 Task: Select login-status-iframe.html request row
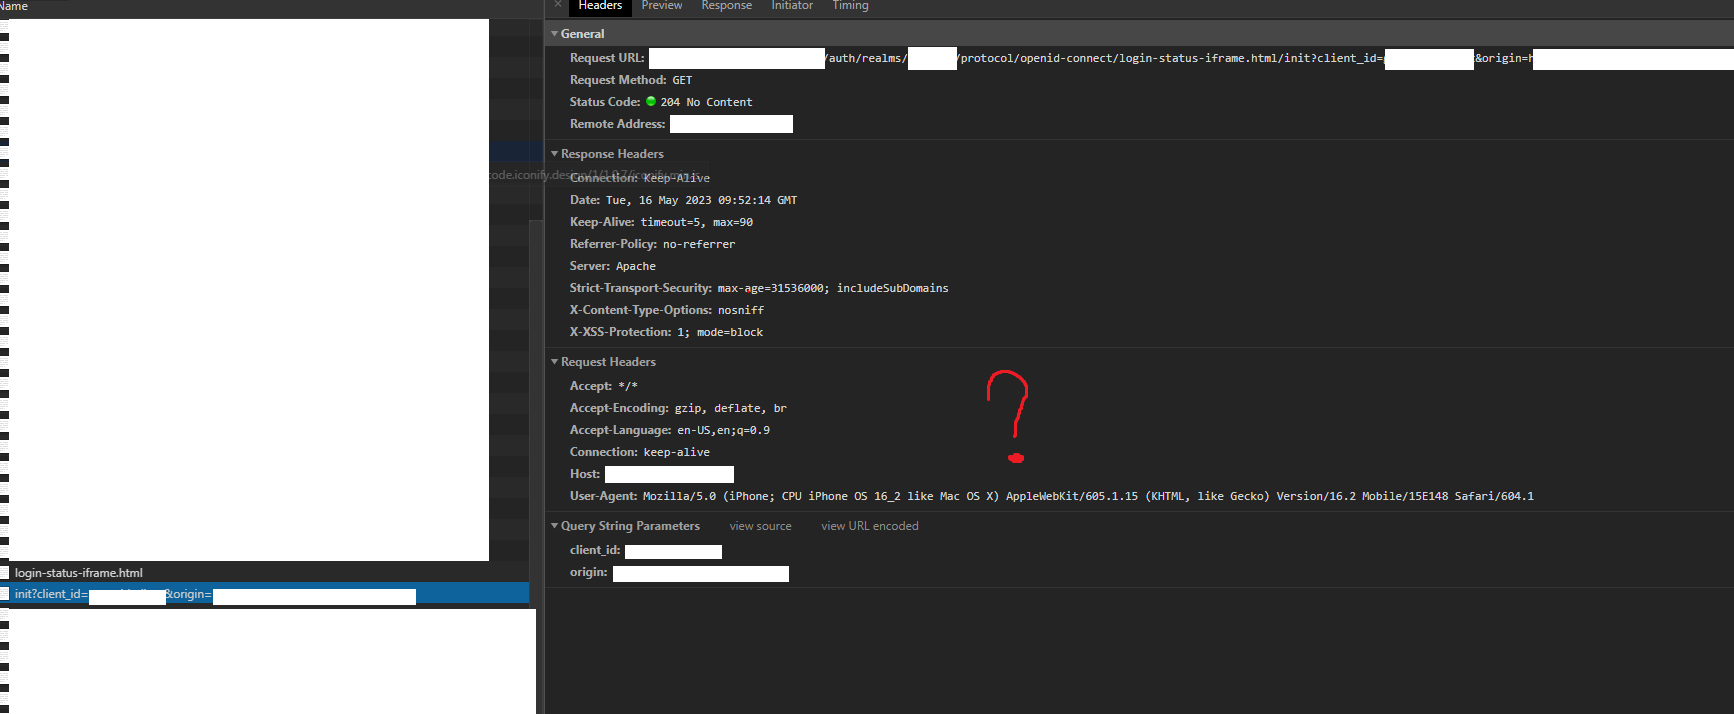[265, 573]
